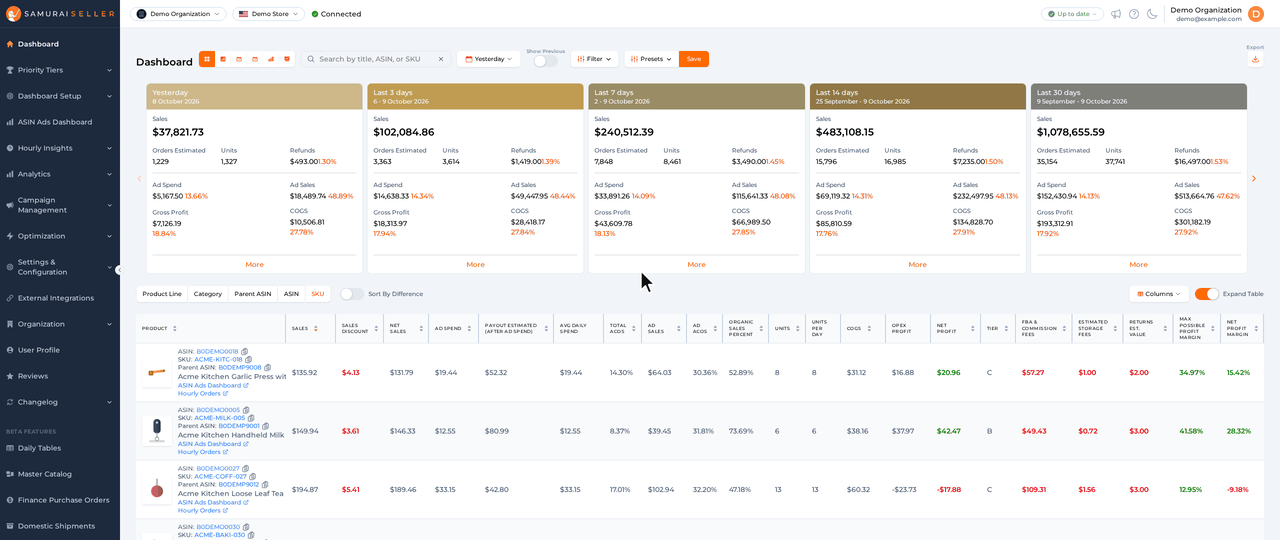Select the grid view icon beside Dashboard title

[x=207, y=59]
